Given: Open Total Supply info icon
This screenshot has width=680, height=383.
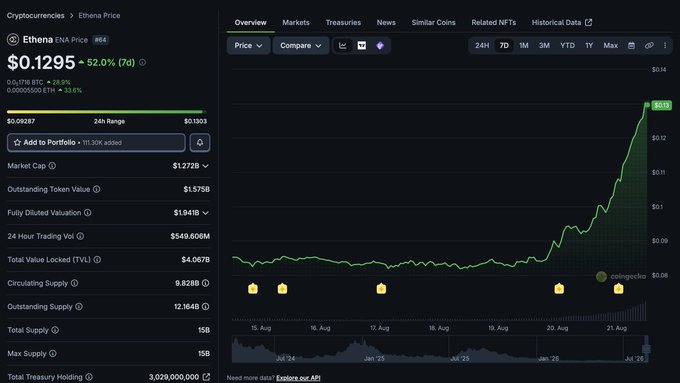Looking at the screenshot, I should [55, 330].
